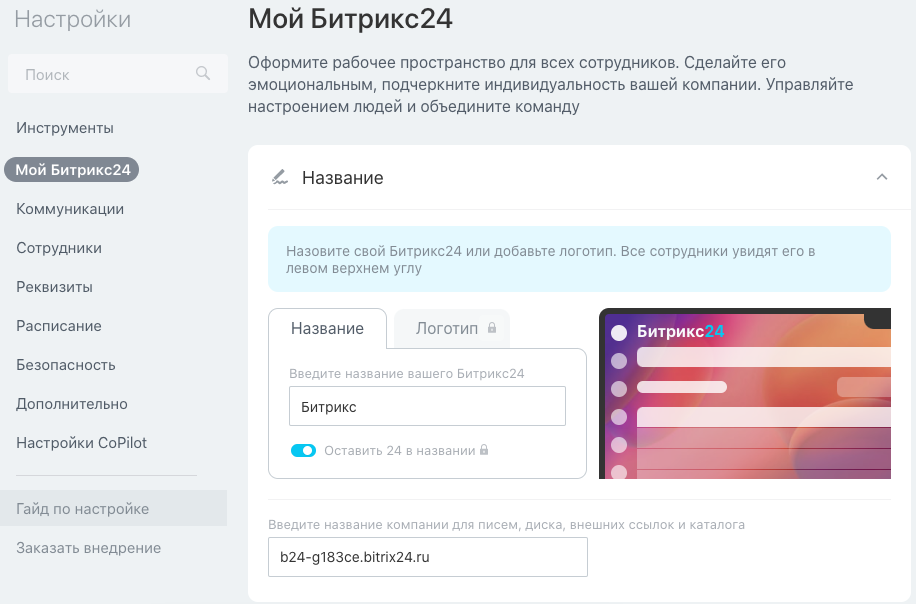Open the Логотип tab

click(452, 328)
